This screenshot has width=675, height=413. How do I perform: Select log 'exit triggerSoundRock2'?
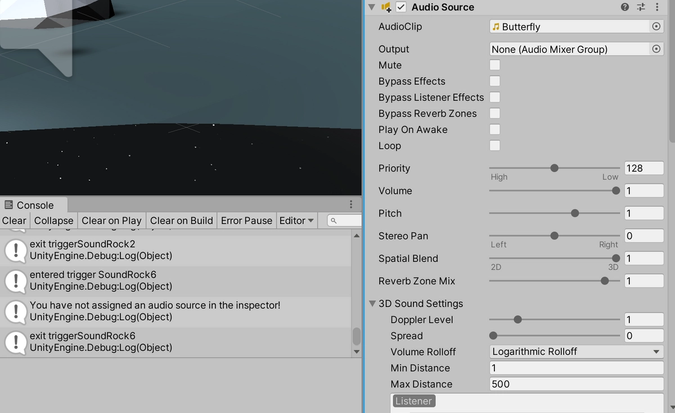(176, 250)
